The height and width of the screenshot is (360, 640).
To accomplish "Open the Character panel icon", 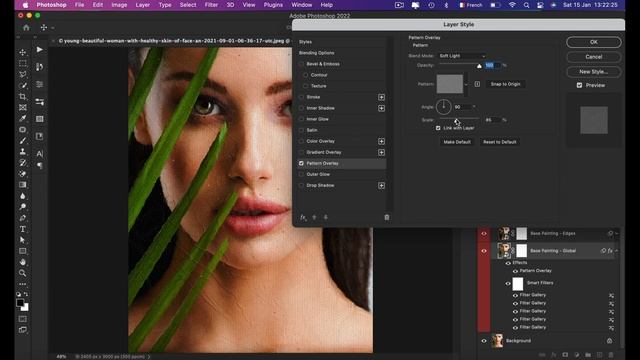I will [x=40, y=153].
